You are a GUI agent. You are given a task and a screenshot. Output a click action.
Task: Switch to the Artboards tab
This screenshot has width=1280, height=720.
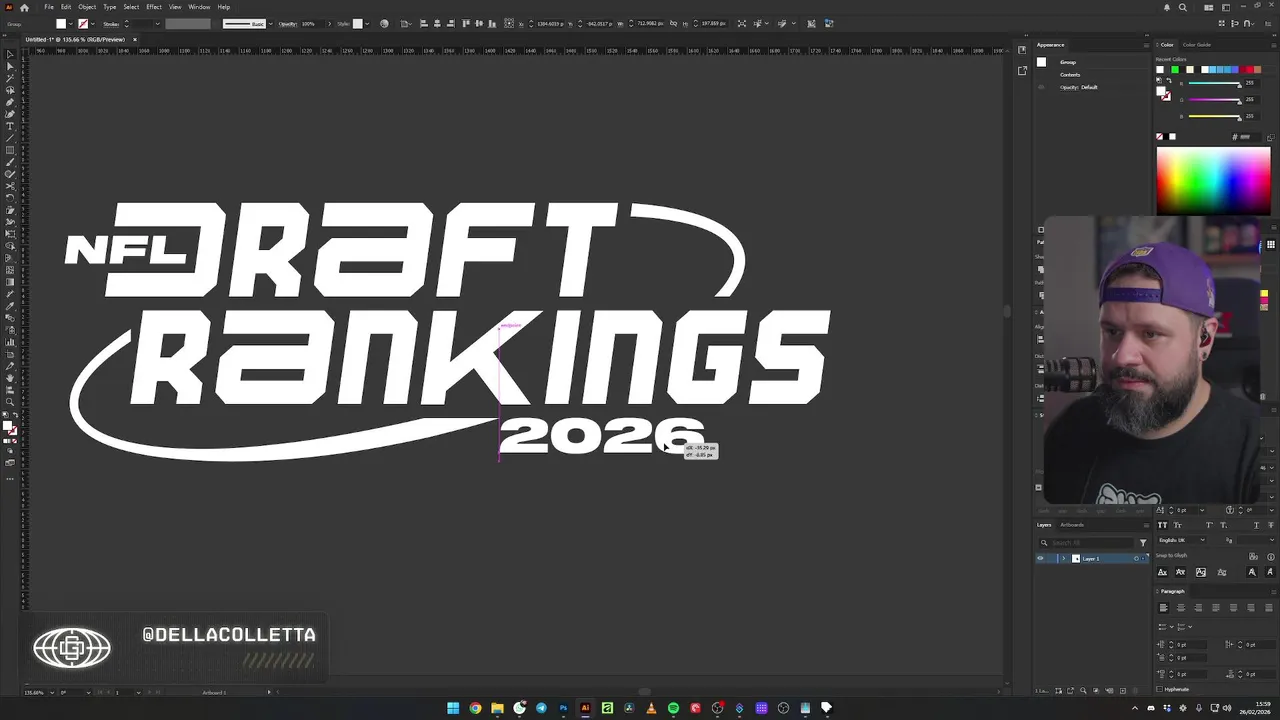(1072, 525)
